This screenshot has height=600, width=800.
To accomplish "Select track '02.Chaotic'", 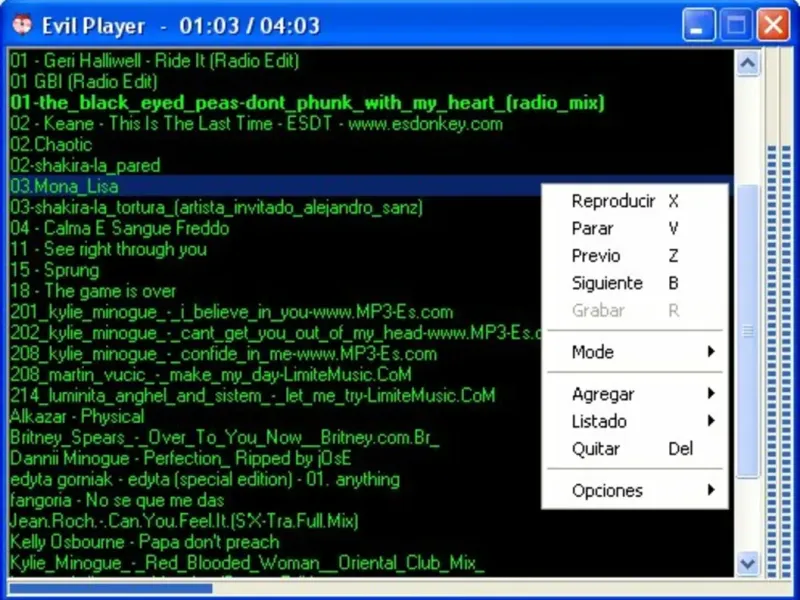I will [51, 144].
